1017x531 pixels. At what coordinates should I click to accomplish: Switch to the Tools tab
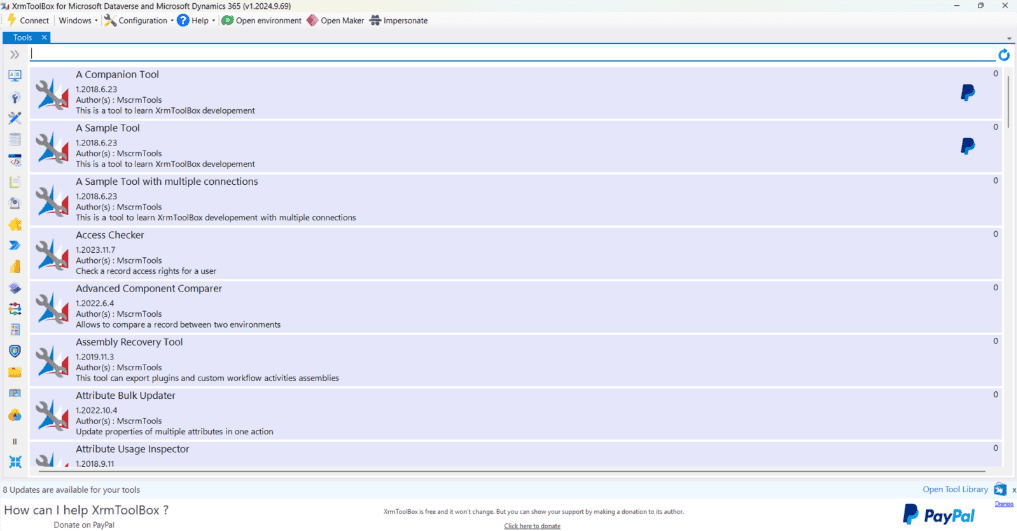[x=22, y=37]
